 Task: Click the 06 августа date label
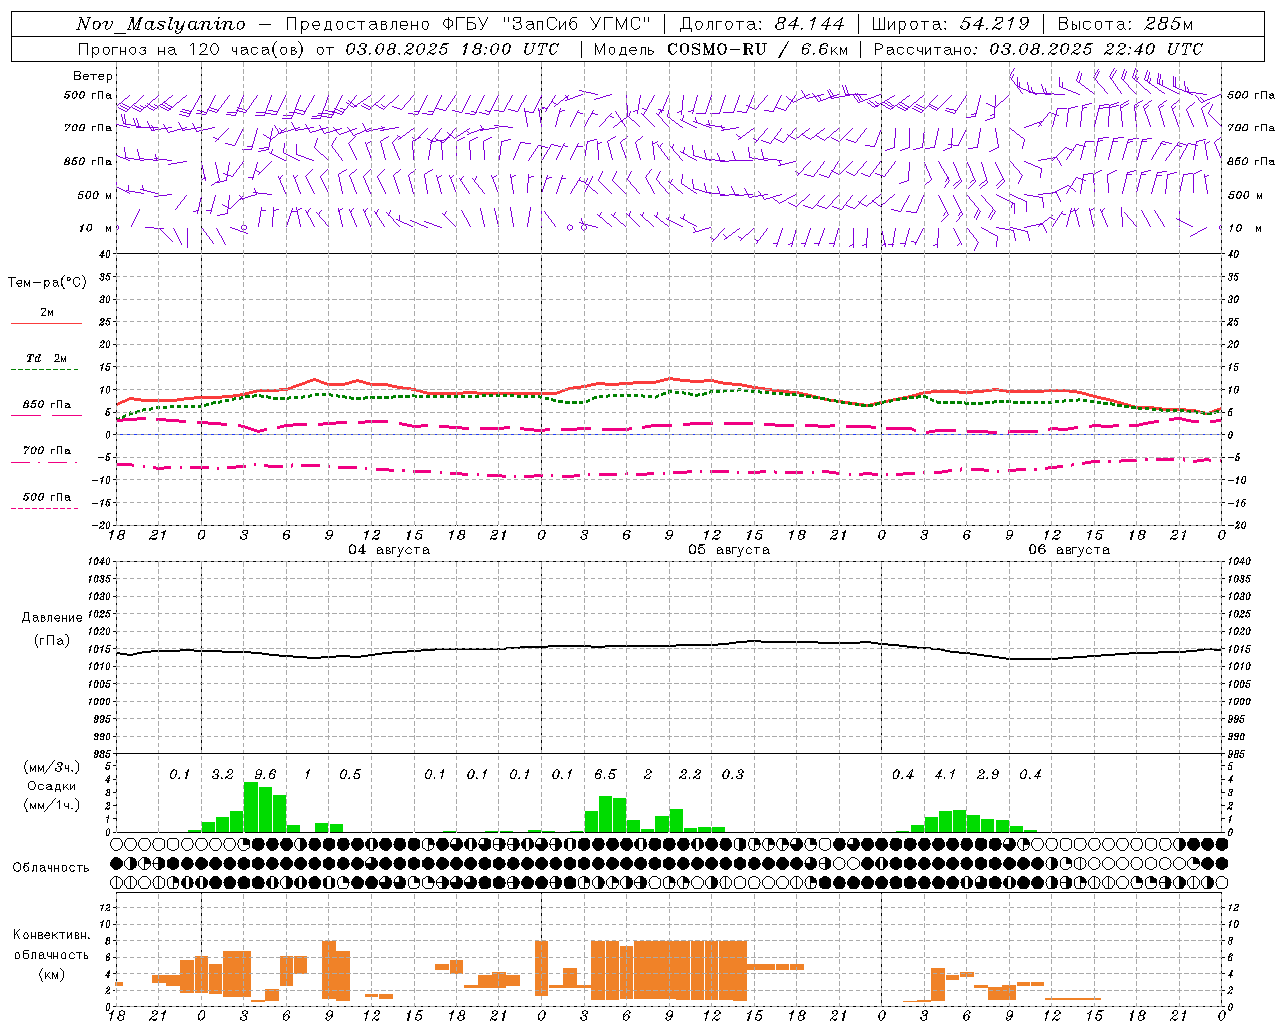pos(1069,550)
